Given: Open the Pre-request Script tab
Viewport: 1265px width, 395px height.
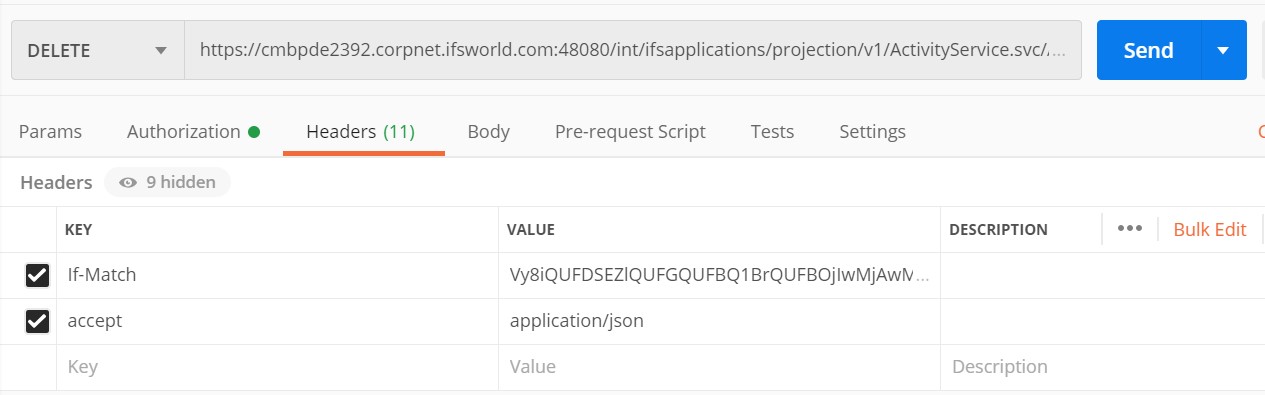Looking at the screenshot, I should [630, 131].
